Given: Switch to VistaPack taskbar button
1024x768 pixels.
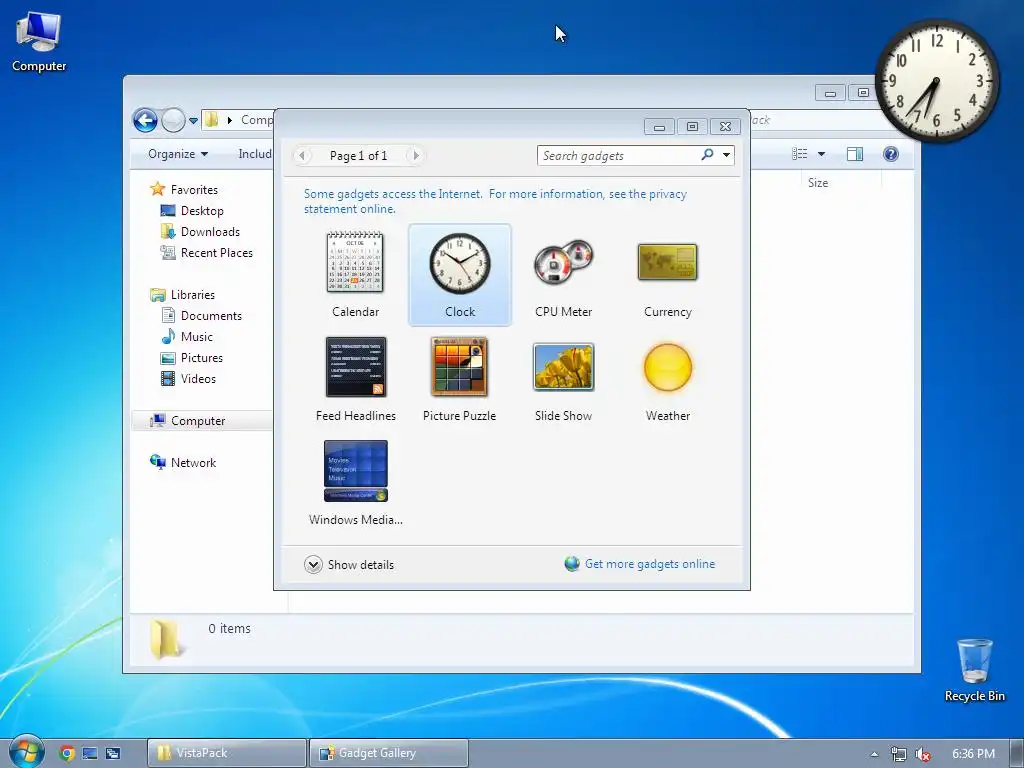Looking at the screenshot, I should [227, 753].
